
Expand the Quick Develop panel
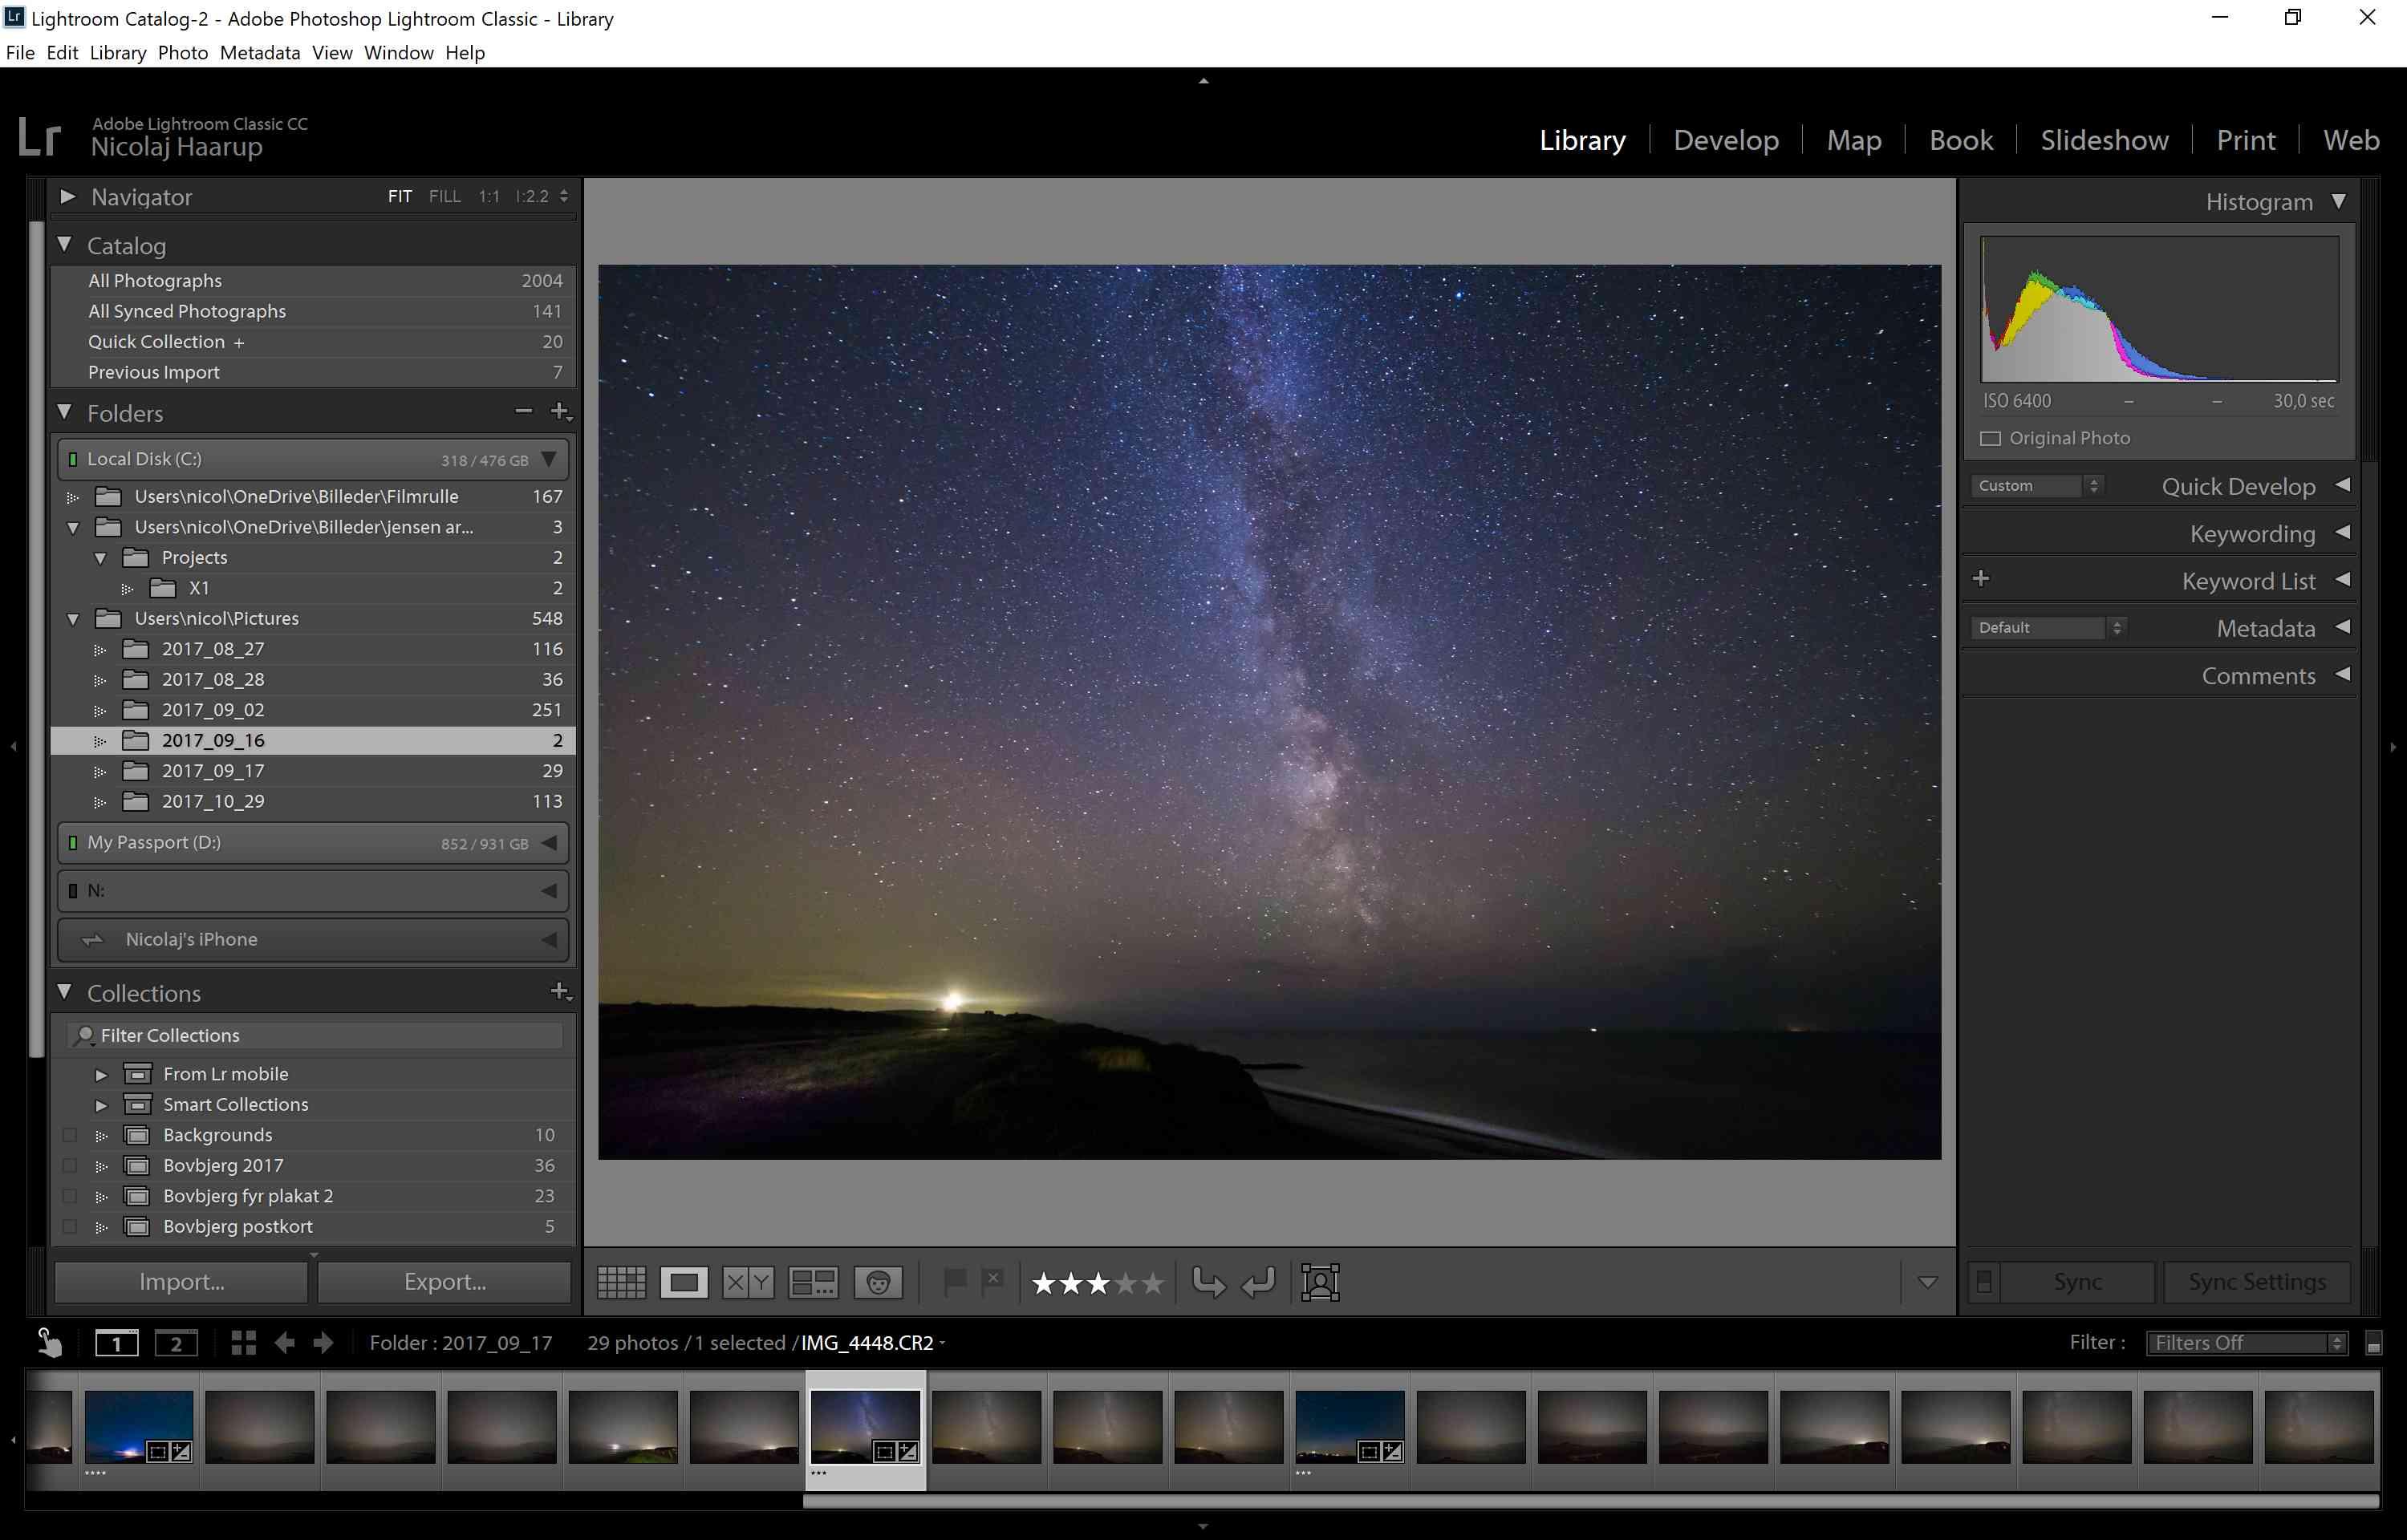(2342, 486)
